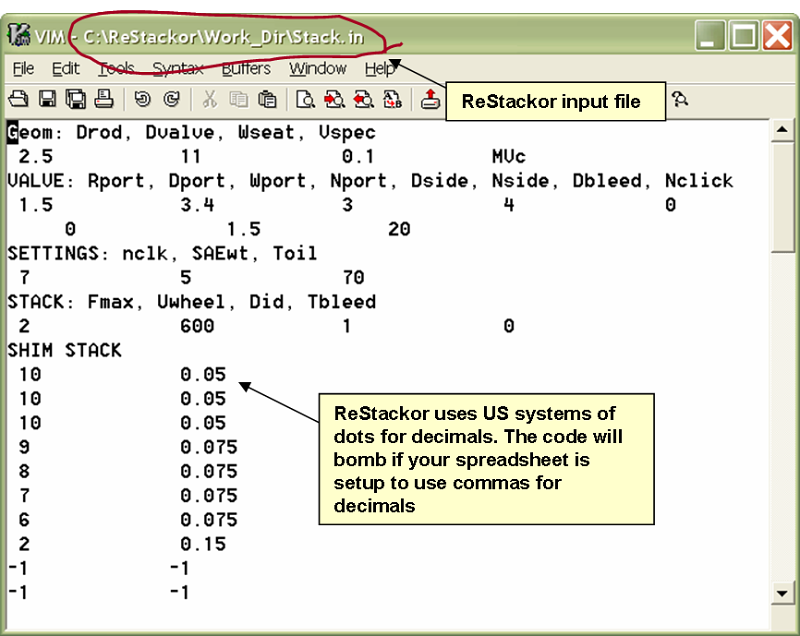Redo the change using the toolbar icon

click(x=171, y=99)
